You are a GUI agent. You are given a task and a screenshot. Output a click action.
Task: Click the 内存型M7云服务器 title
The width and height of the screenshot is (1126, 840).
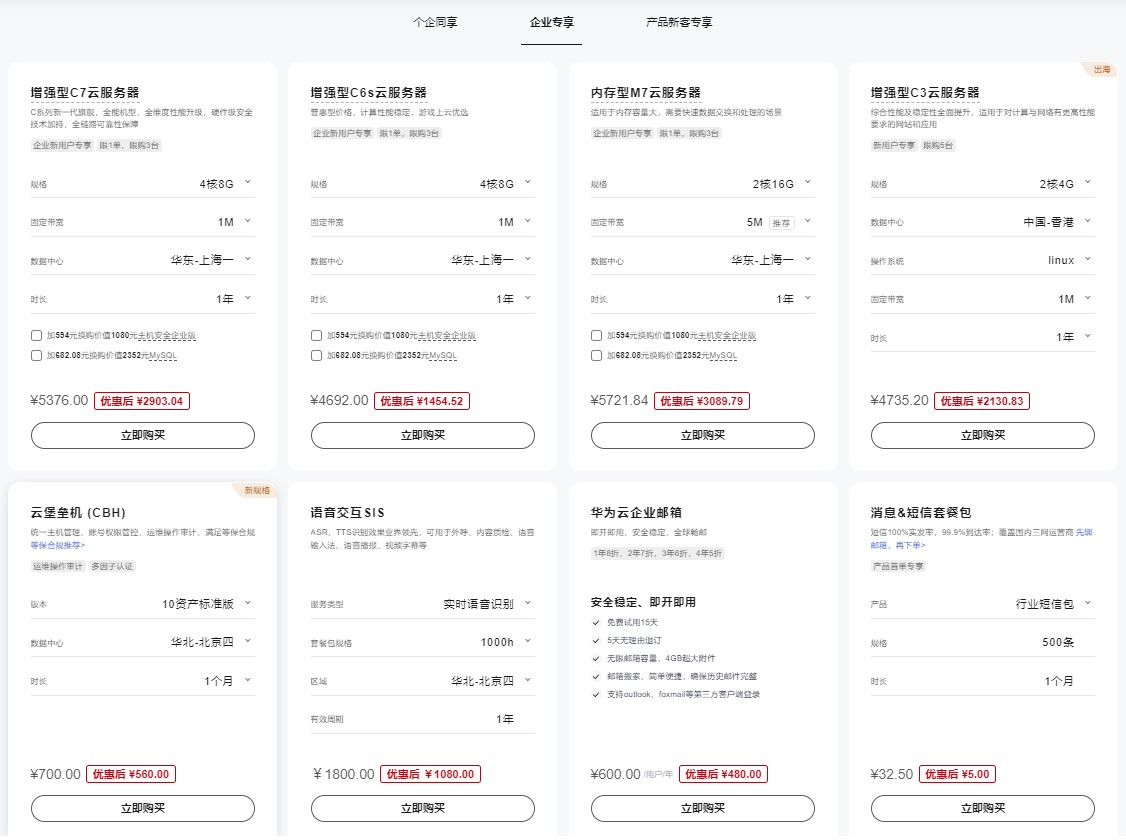pyautogui.click(x=646, y=93)
